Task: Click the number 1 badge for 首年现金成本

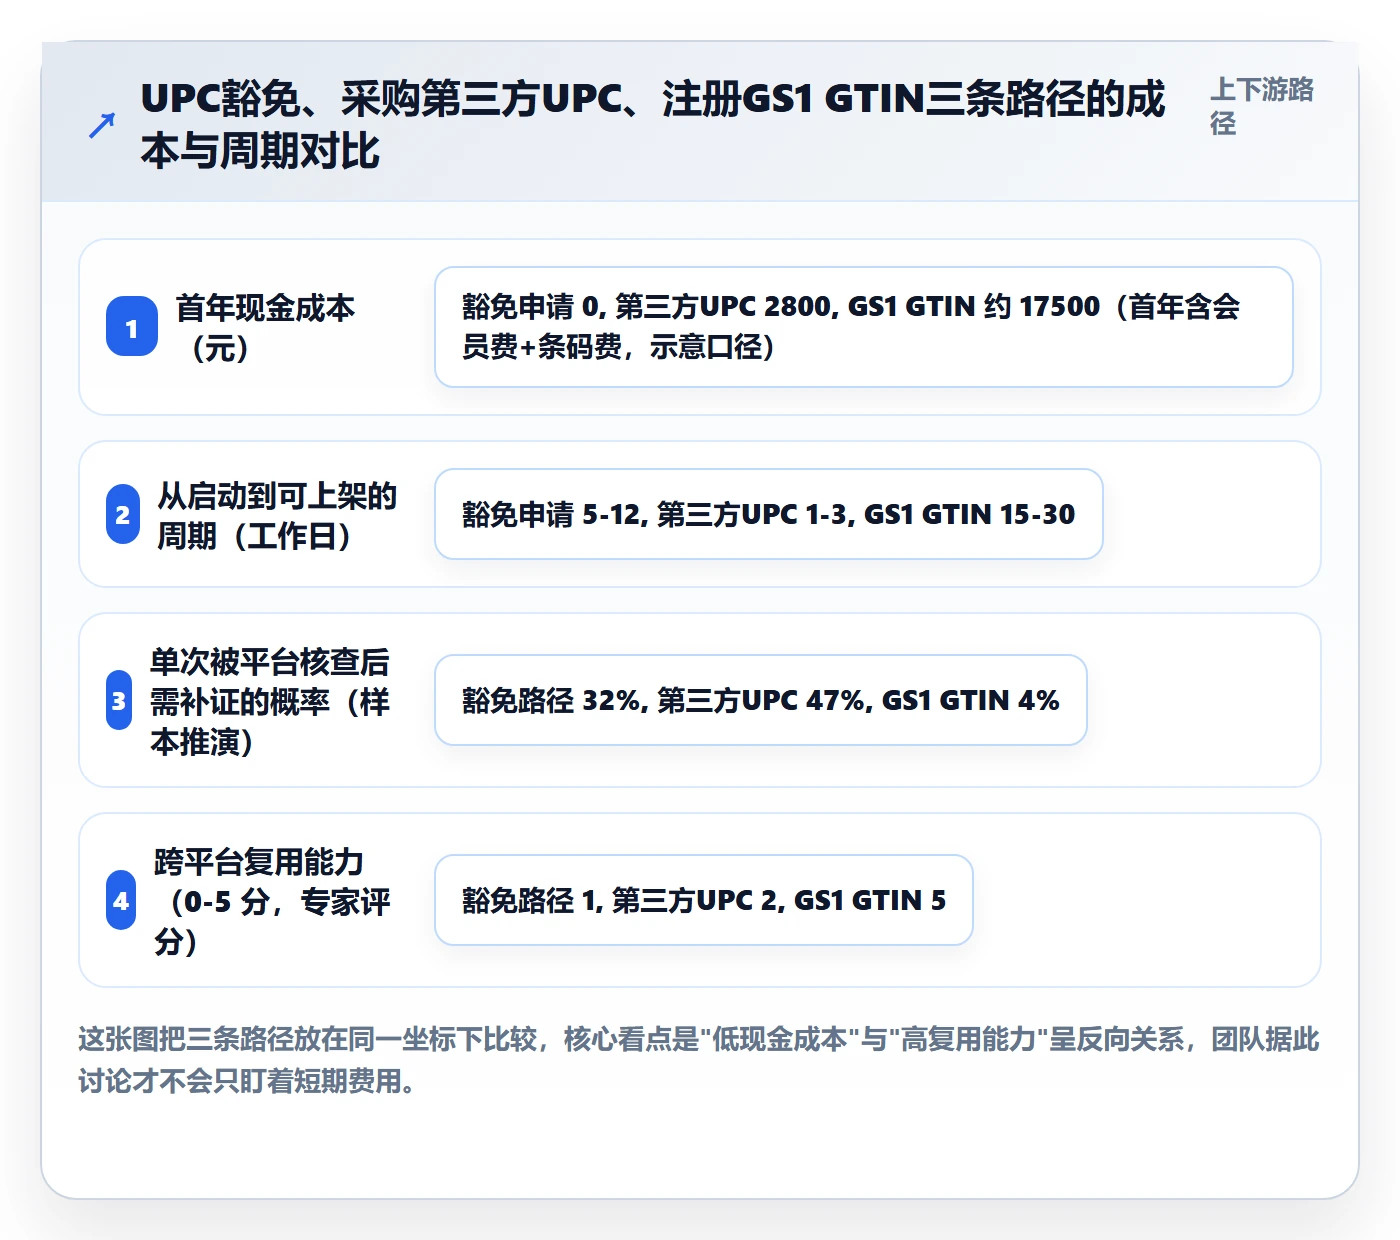Action: (132, 327)
